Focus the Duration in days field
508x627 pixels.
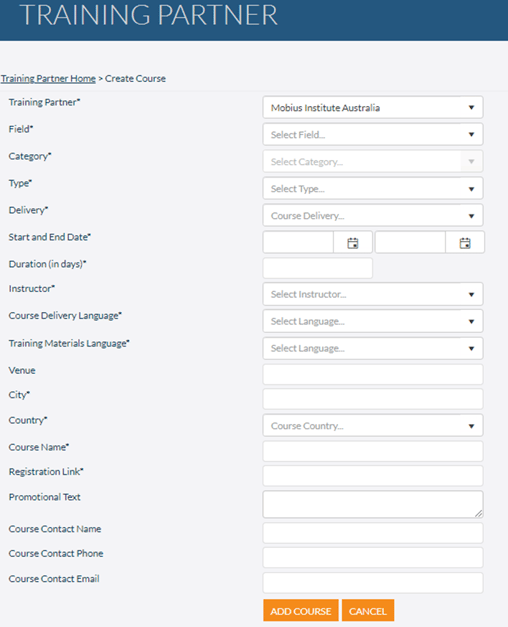pos(318,268)
